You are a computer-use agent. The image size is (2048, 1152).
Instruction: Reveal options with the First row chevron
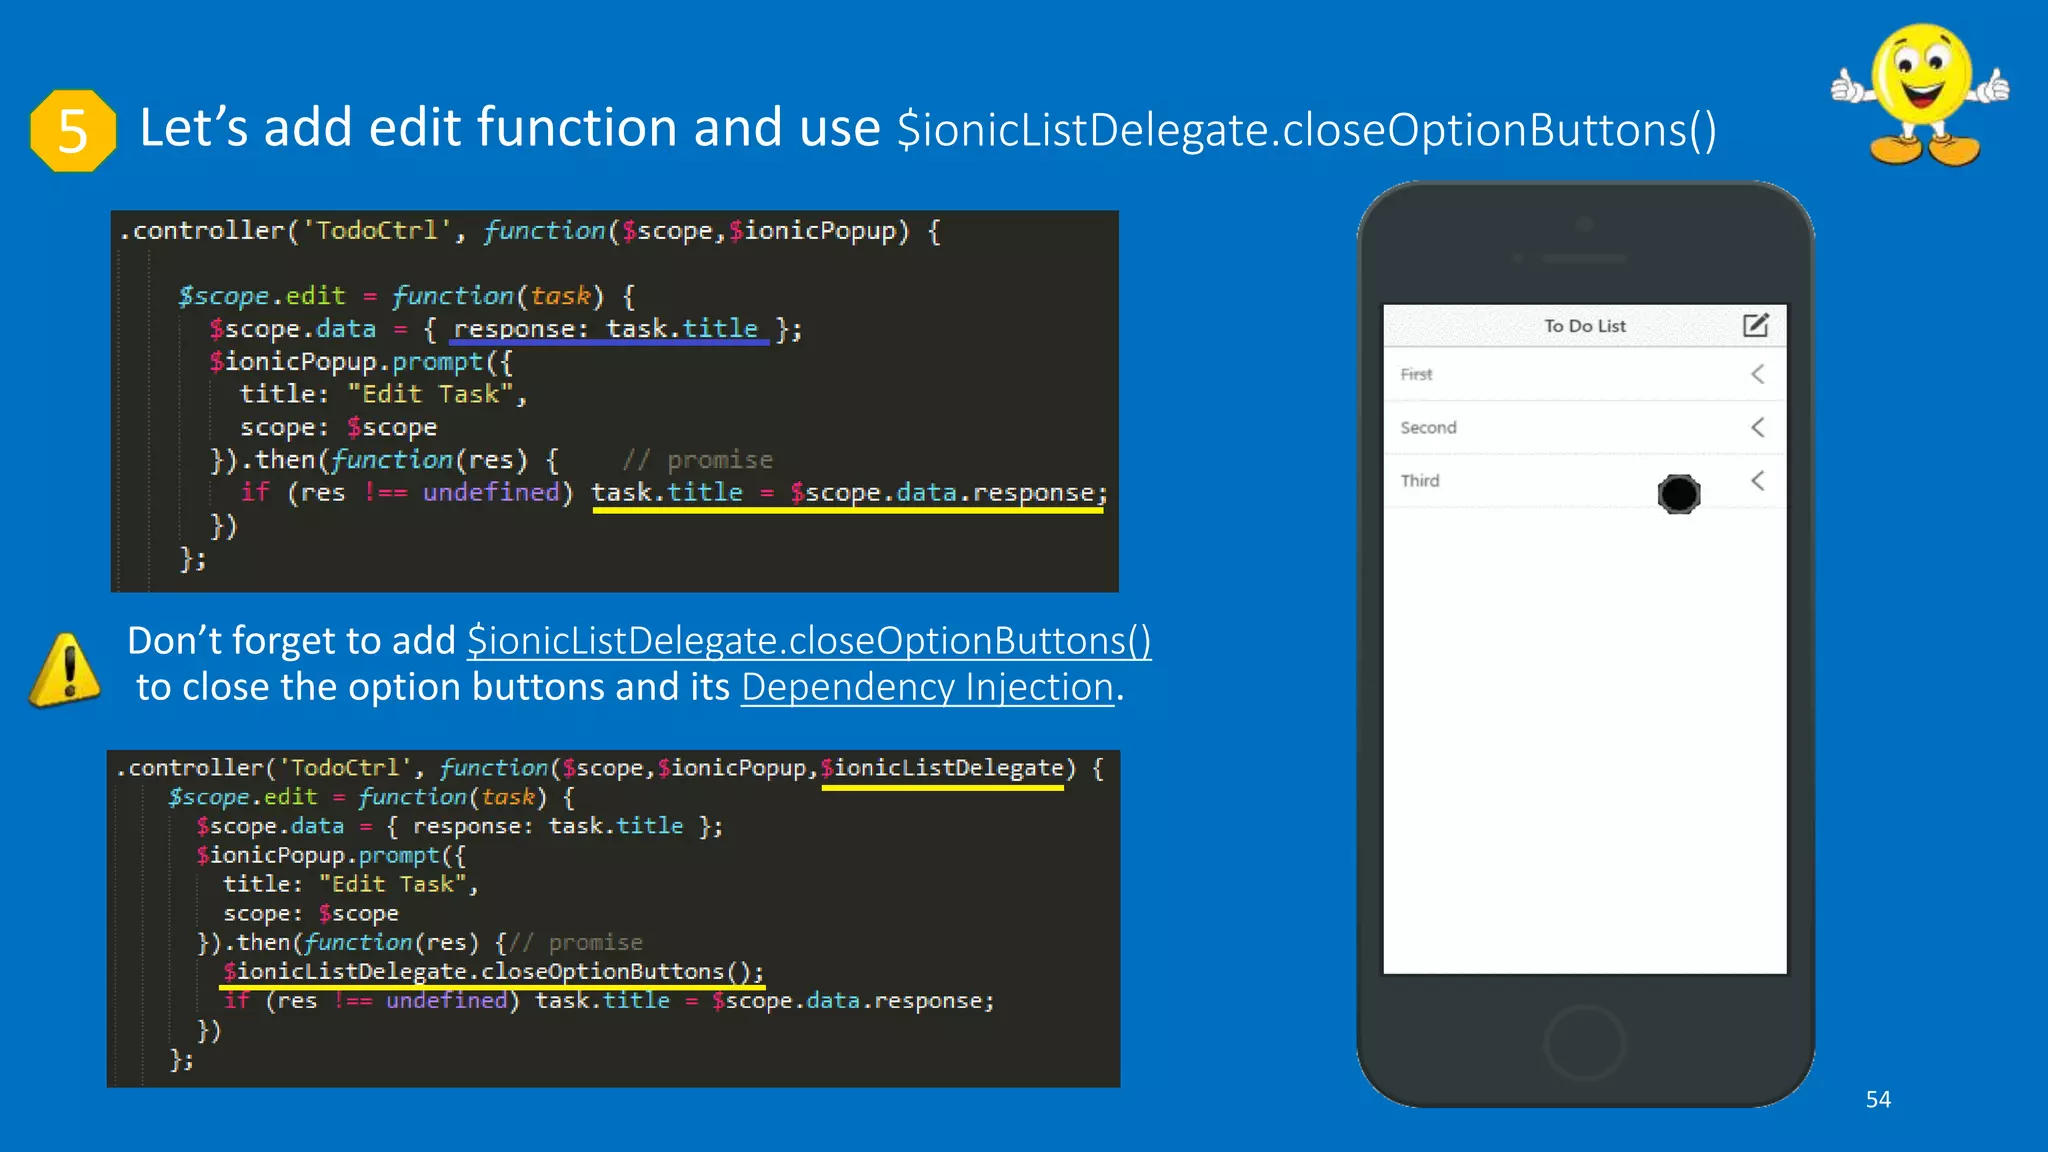pyautogui.click(x=1757, y=374)
